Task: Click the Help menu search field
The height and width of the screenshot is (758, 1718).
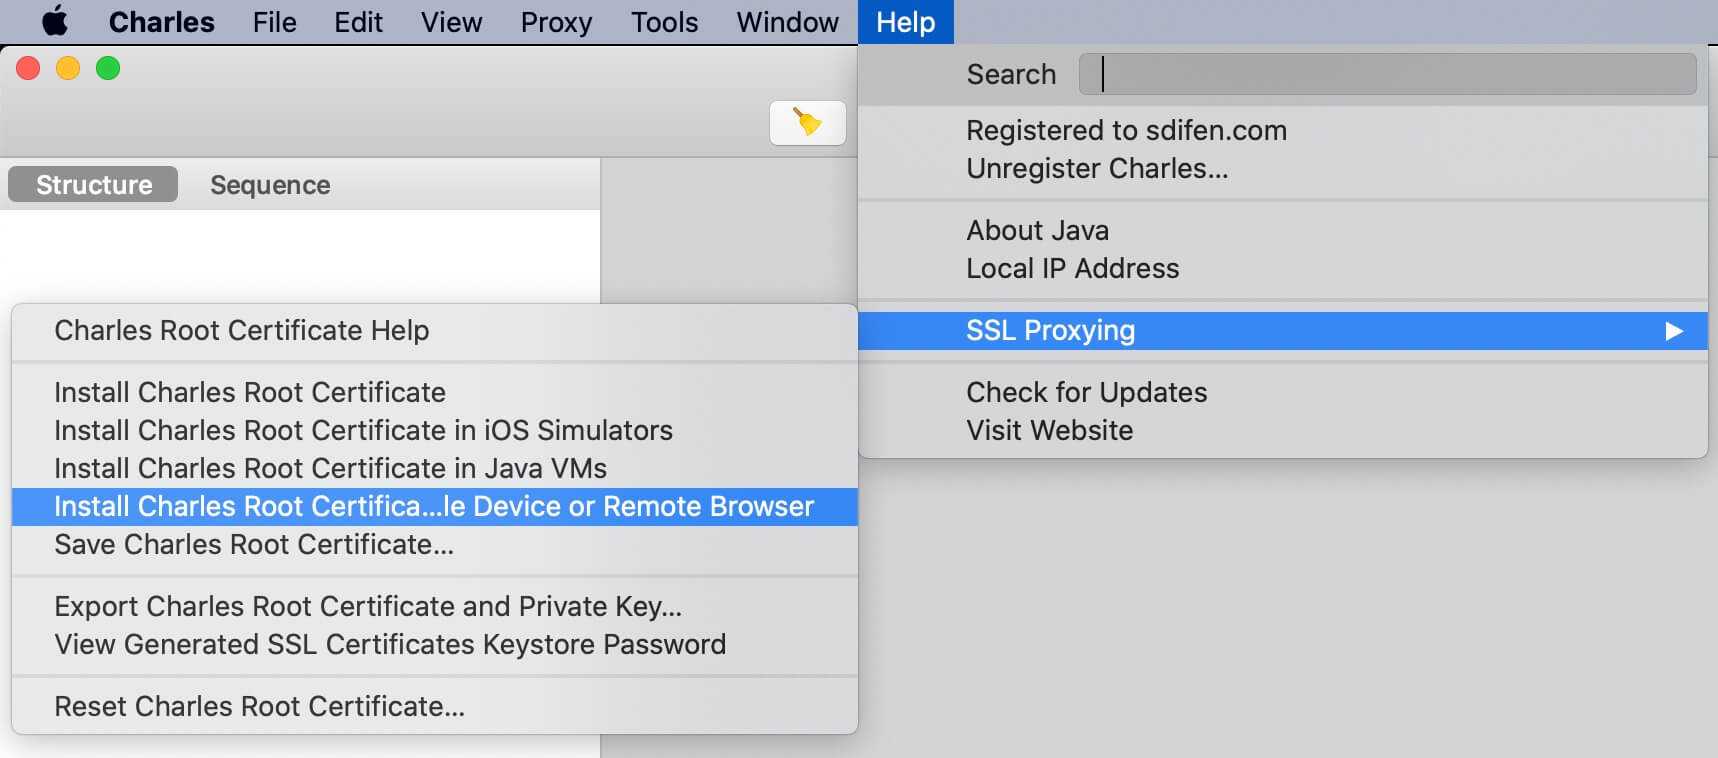Action: coord(1387,74)
